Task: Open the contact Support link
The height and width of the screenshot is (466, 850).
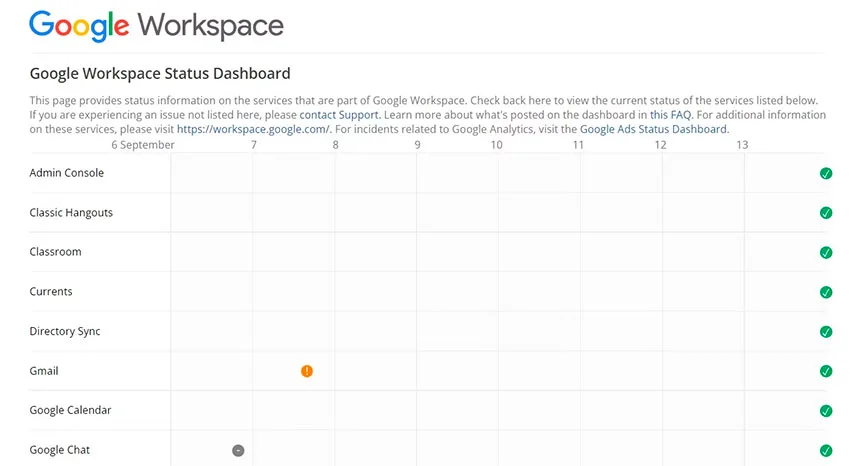Action: [x=339, y=115]
